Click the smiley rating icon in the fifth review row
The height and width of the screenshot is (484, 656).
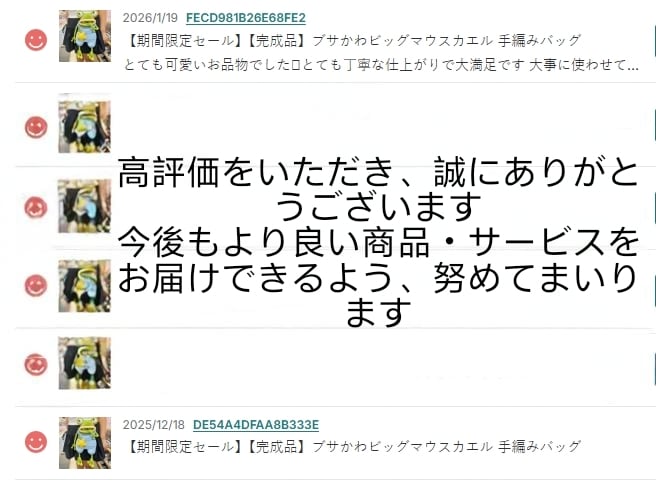(x=36, y=364)
